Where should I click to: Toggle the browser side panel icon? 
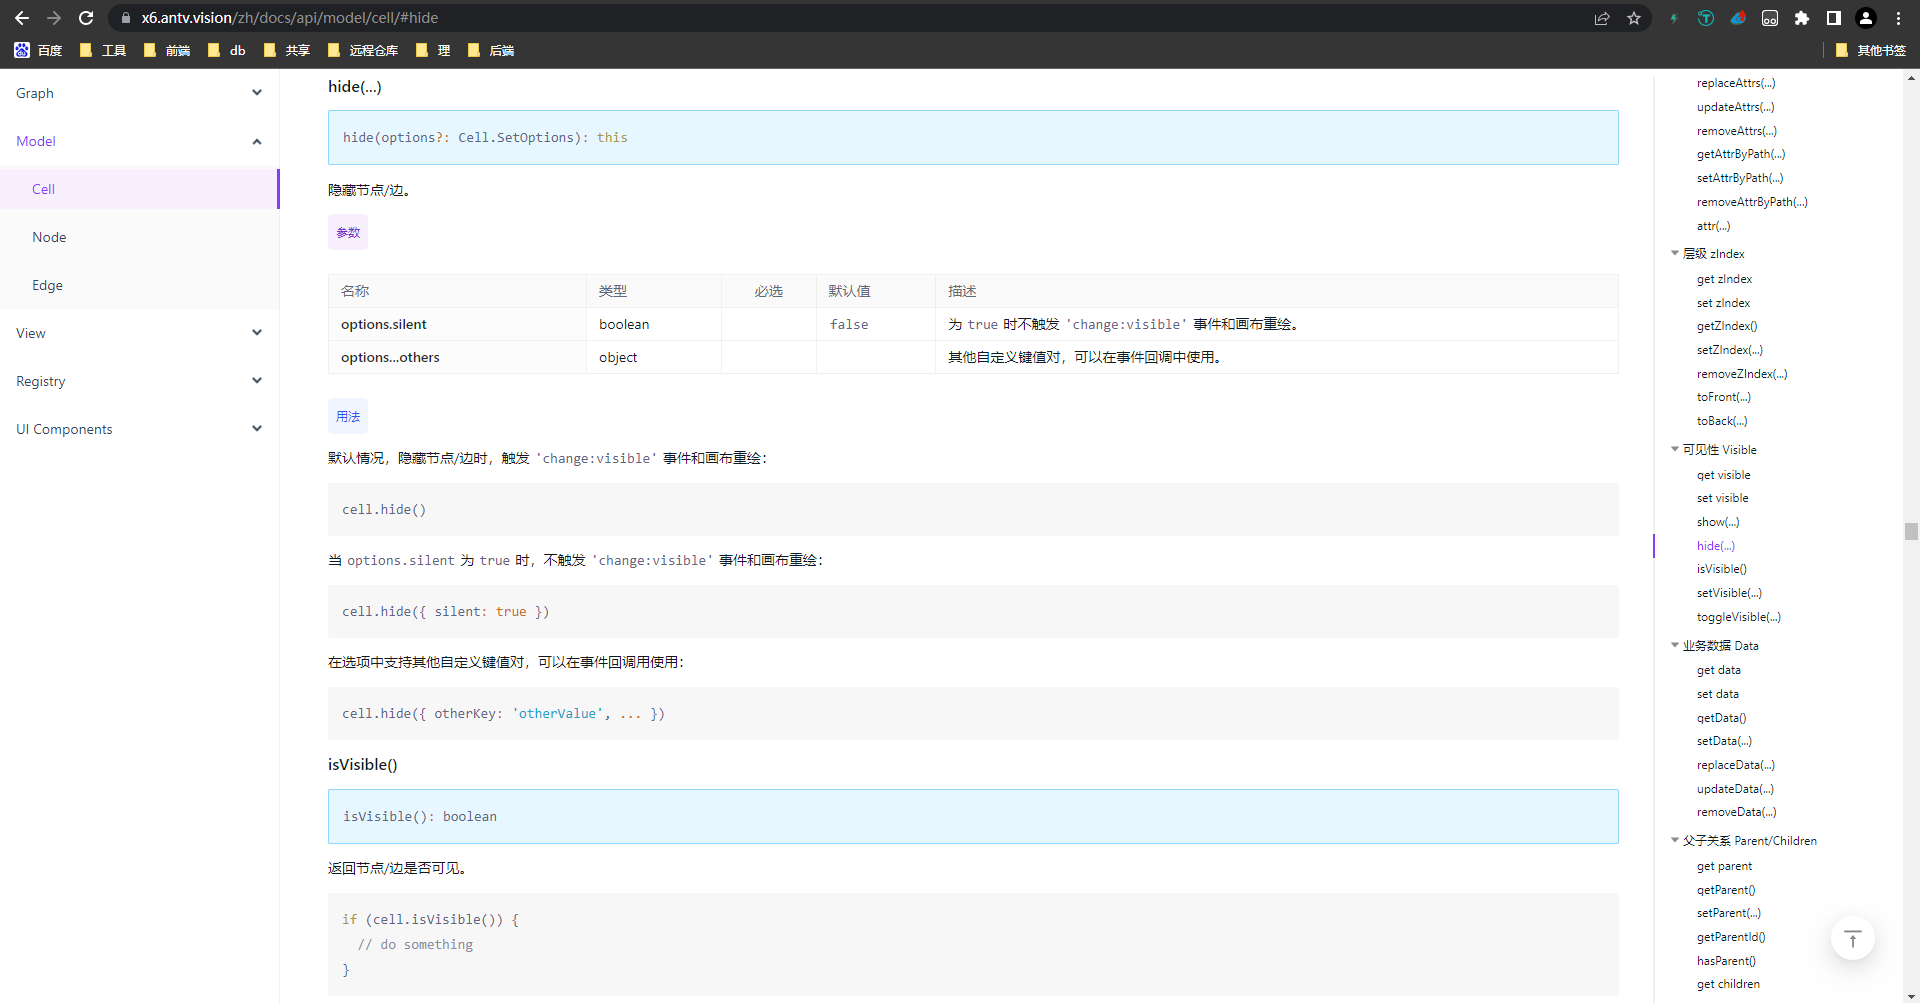tap(1834, 18)
